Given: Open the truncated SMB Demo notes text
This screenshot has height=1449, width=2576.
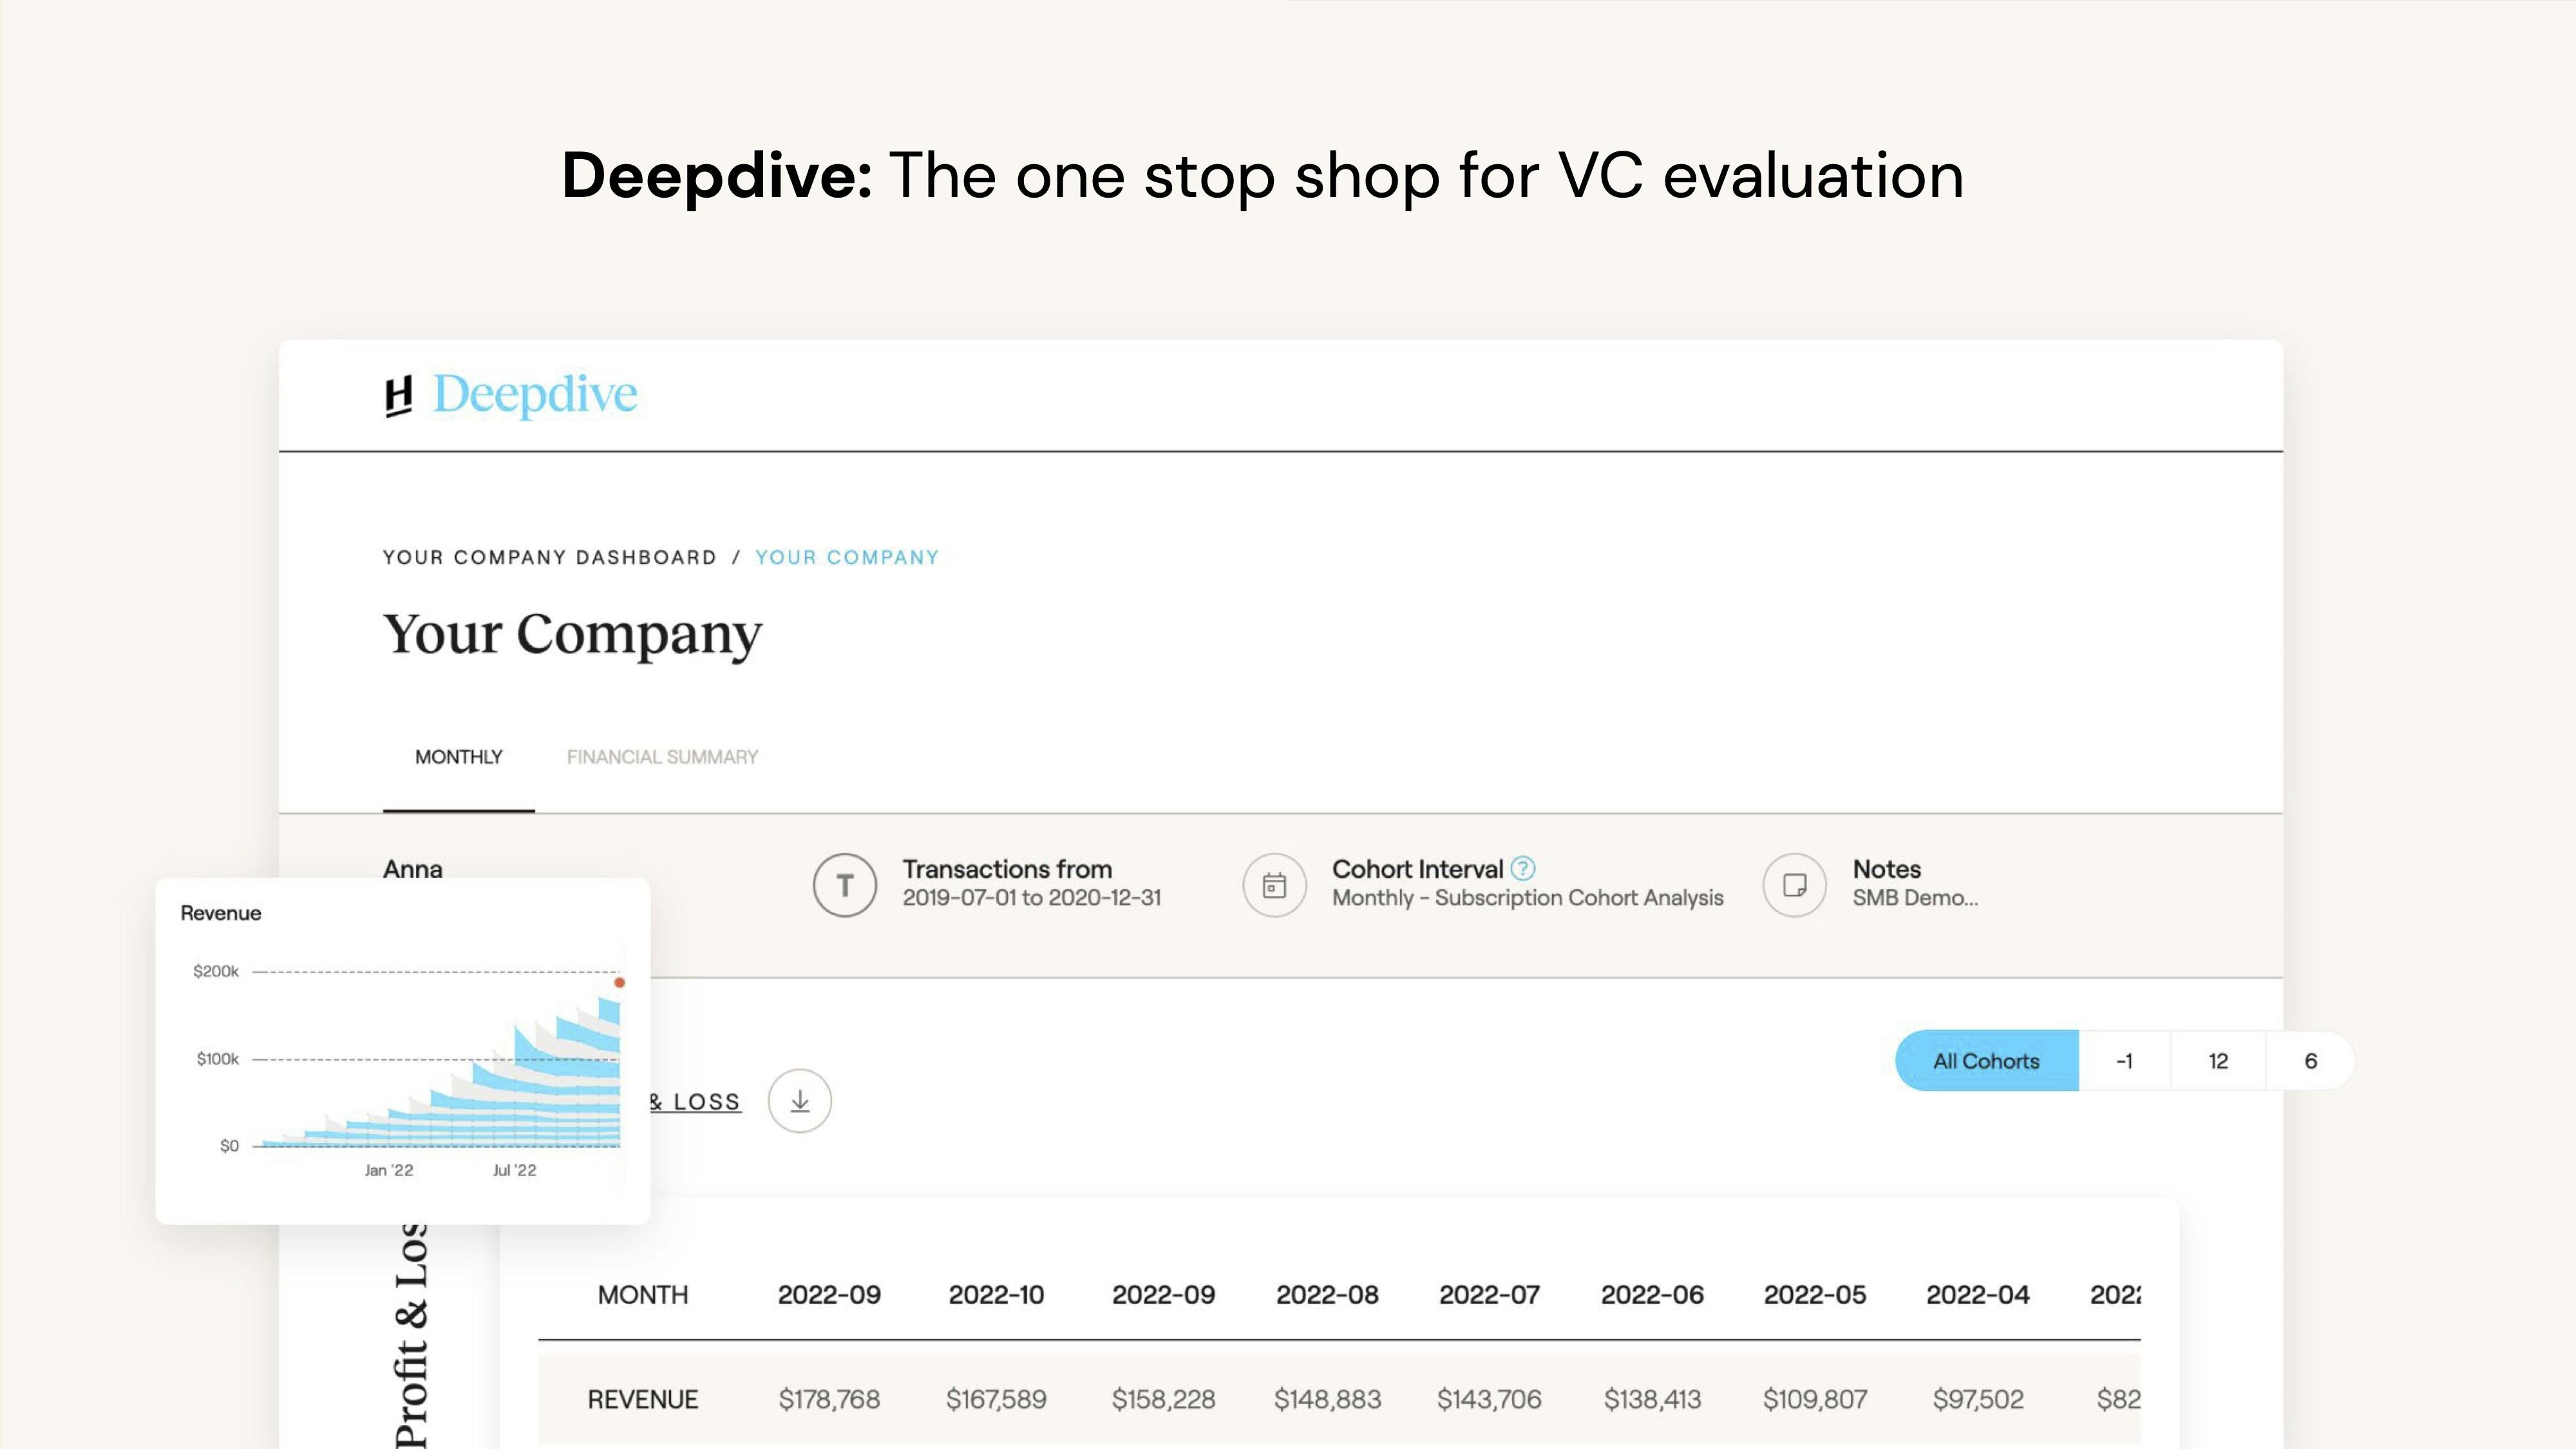Looking at the screenshot, I should coord(1915,898).
